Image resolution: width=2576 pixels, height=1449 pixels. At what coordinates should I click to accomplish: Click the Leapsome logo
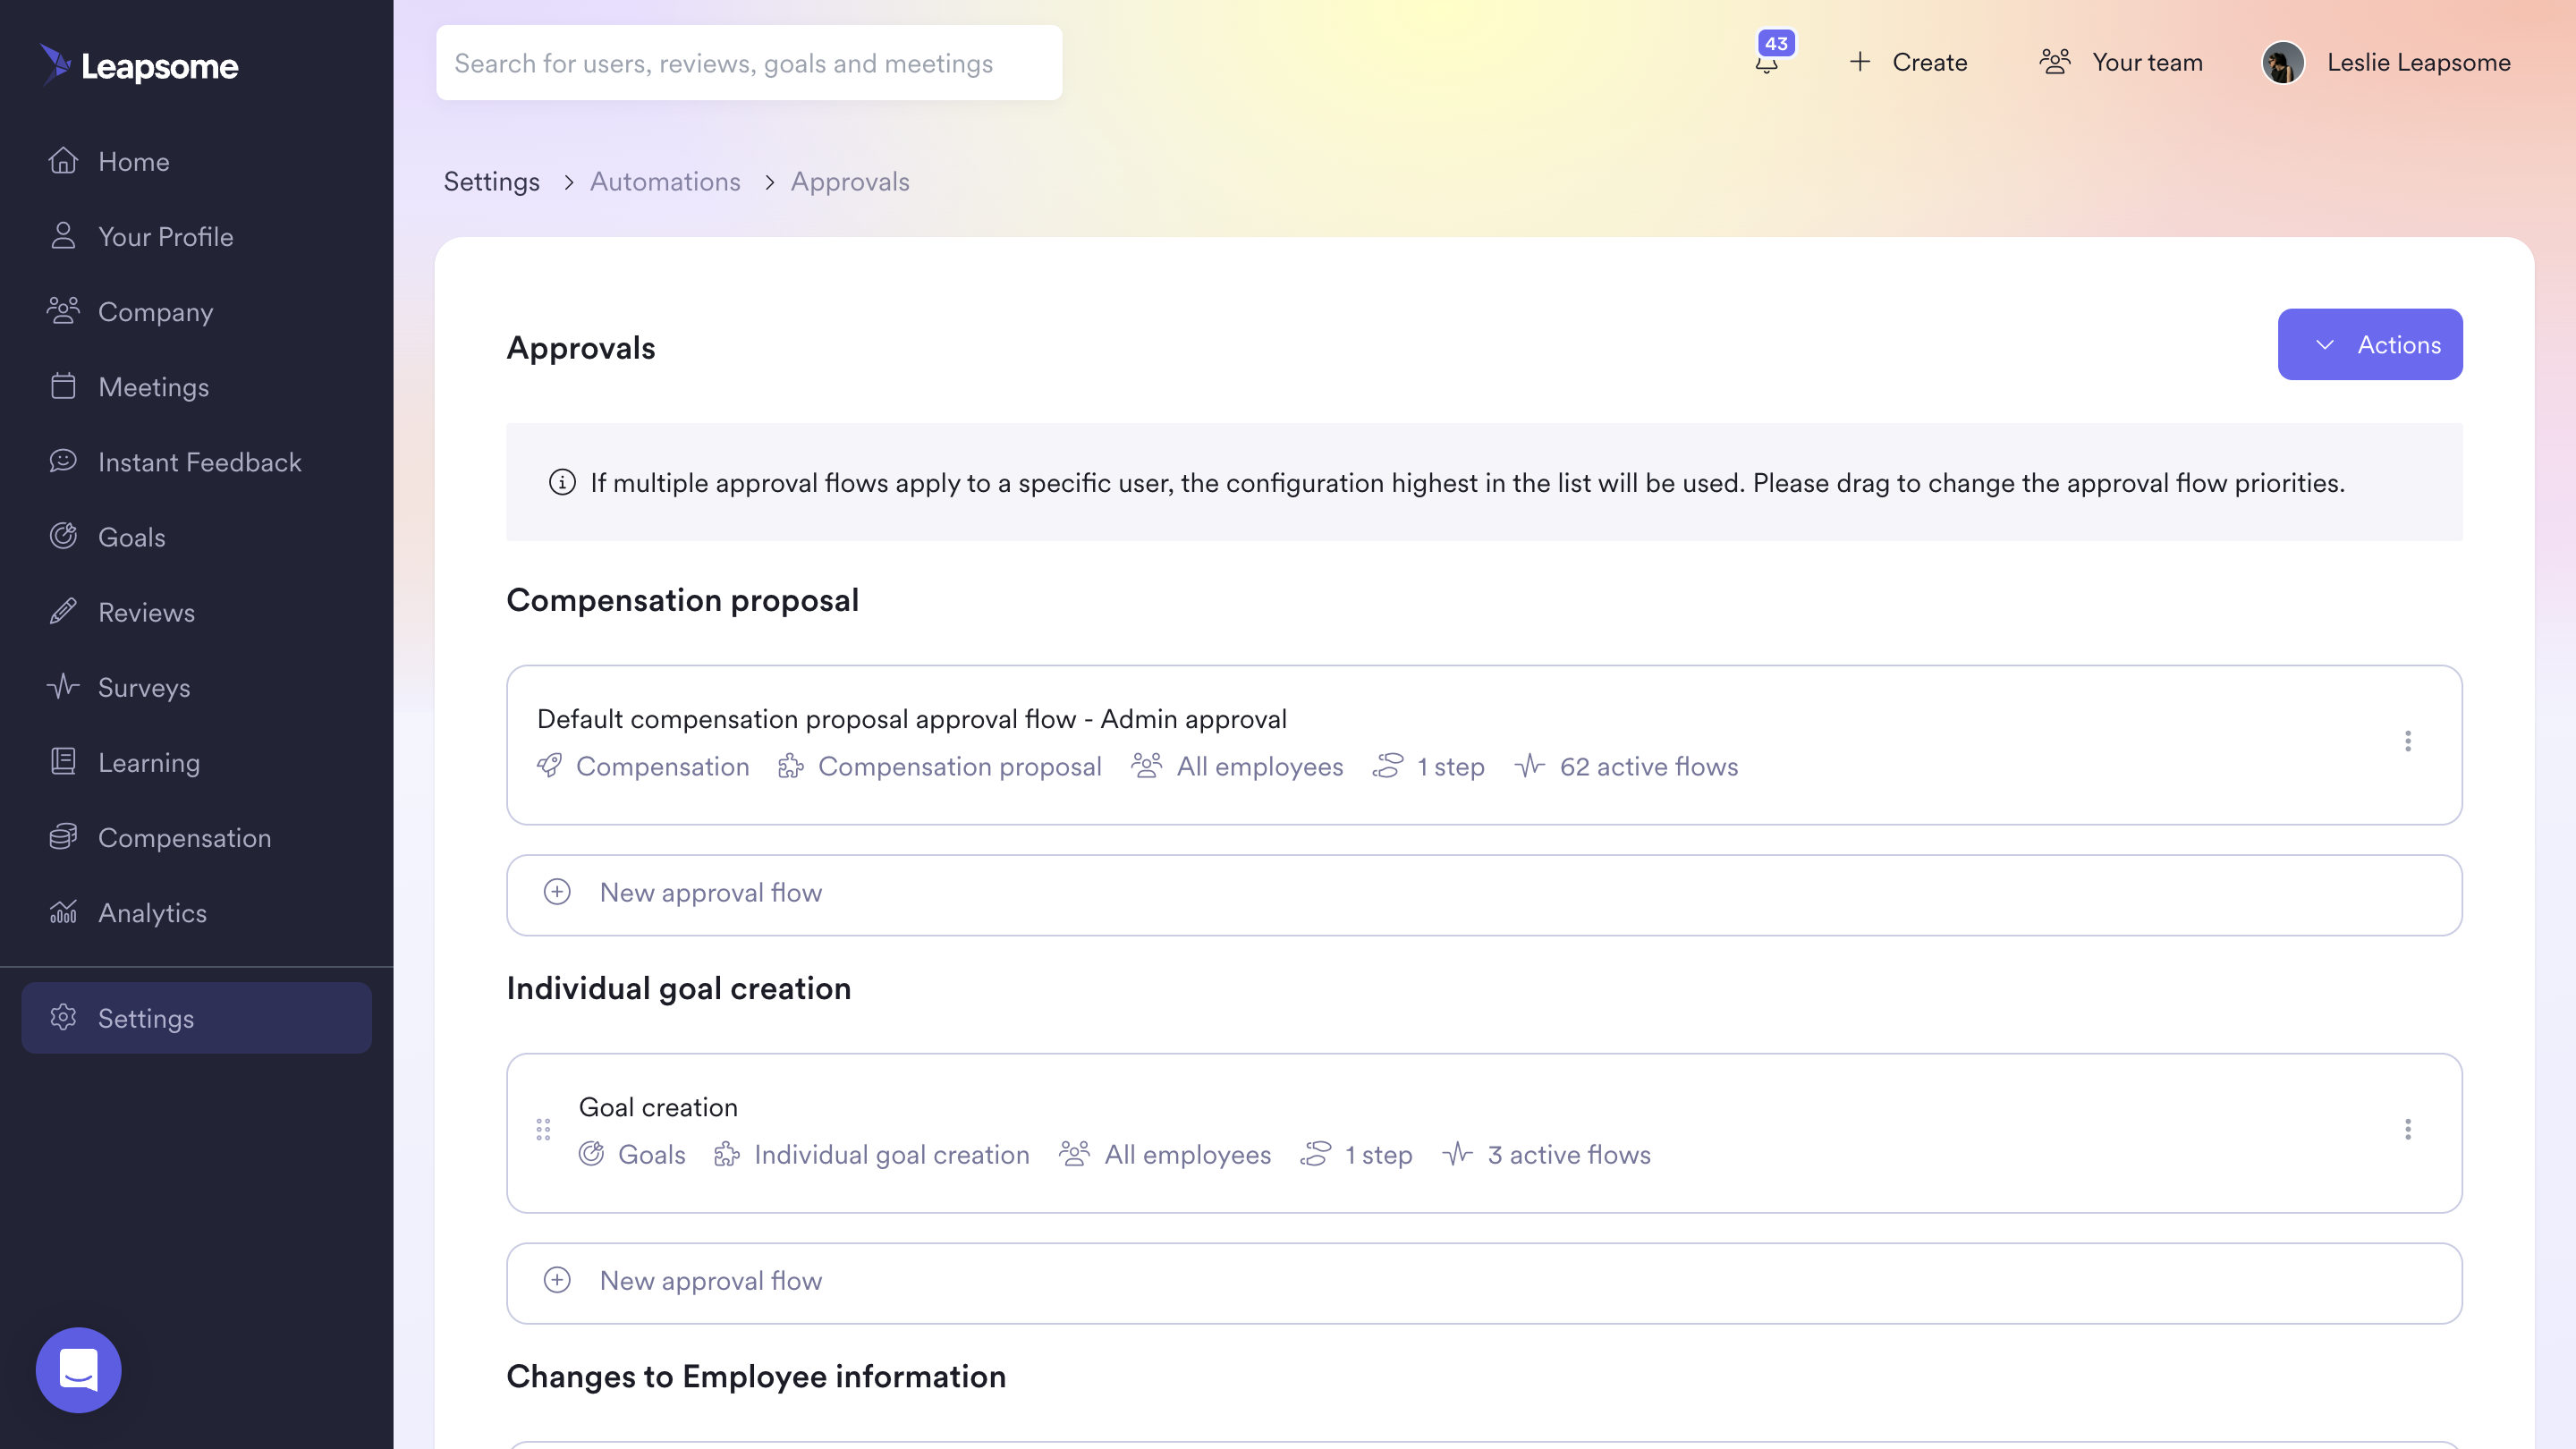click(x=139, y=65)
